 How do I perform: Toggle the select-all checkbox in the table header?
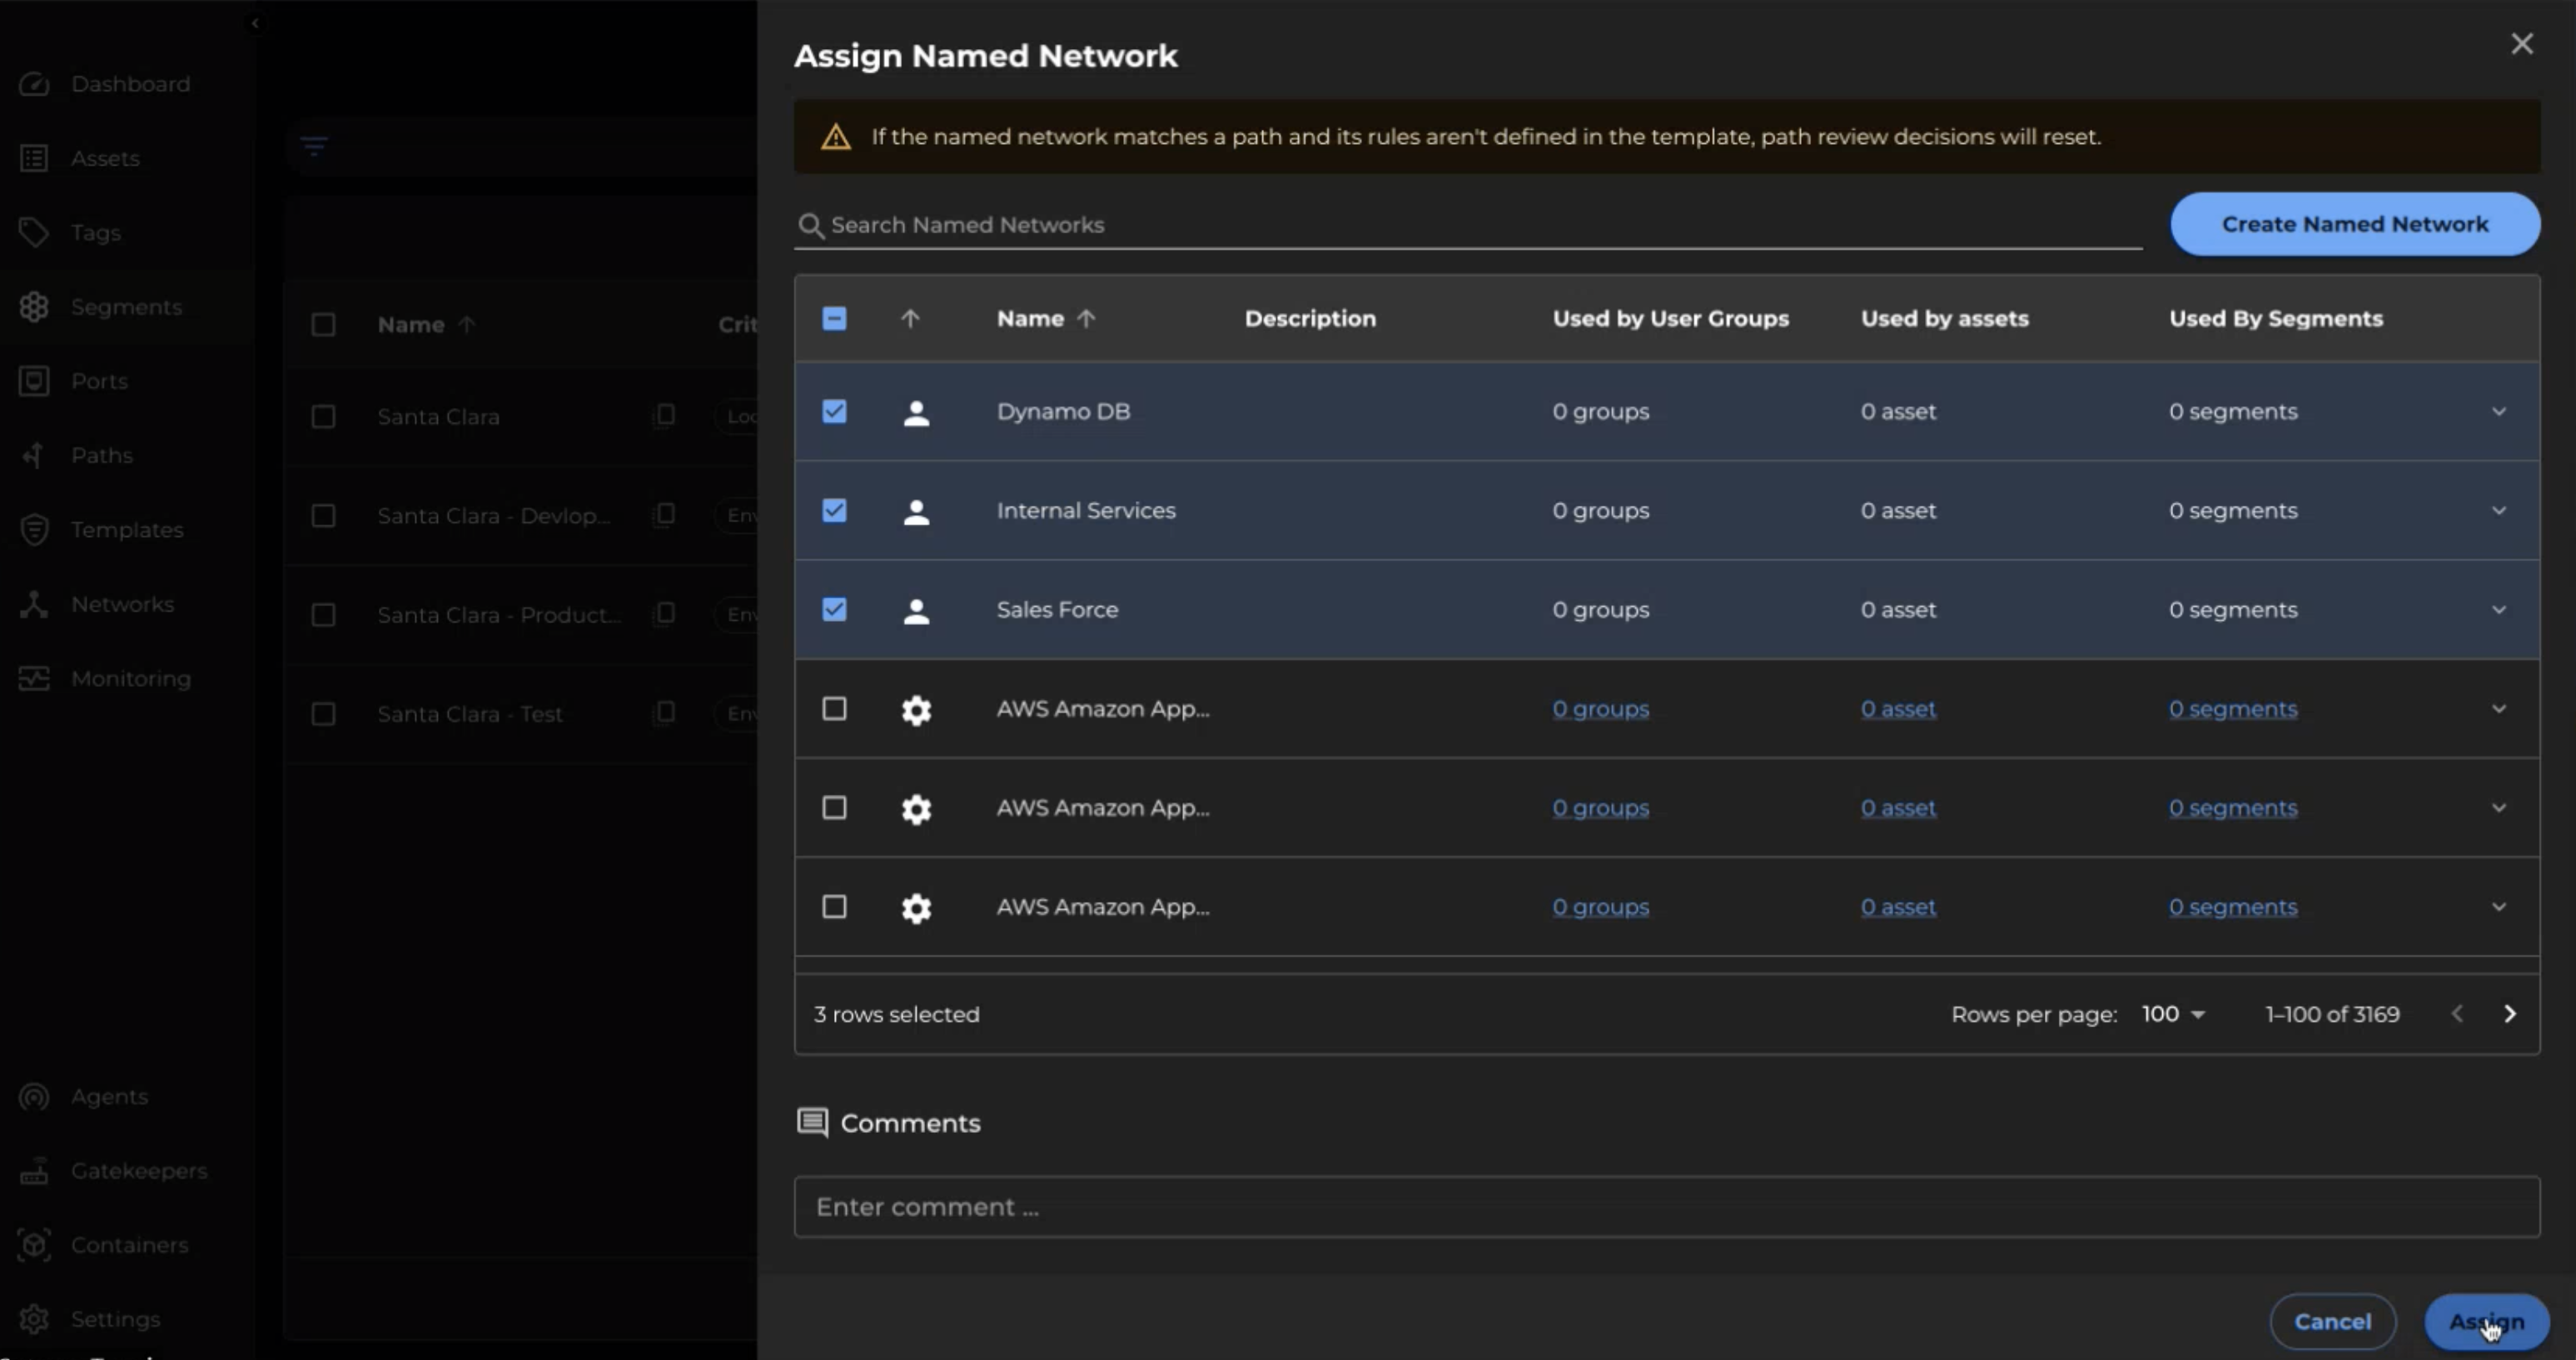[x=835, y=318]
